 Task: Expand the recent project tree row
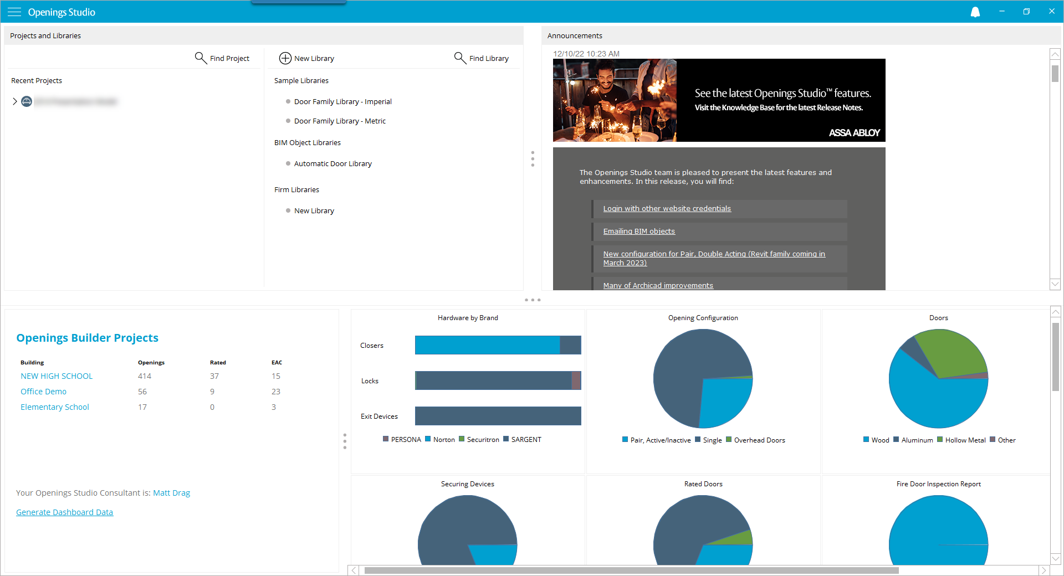point(15,101)
